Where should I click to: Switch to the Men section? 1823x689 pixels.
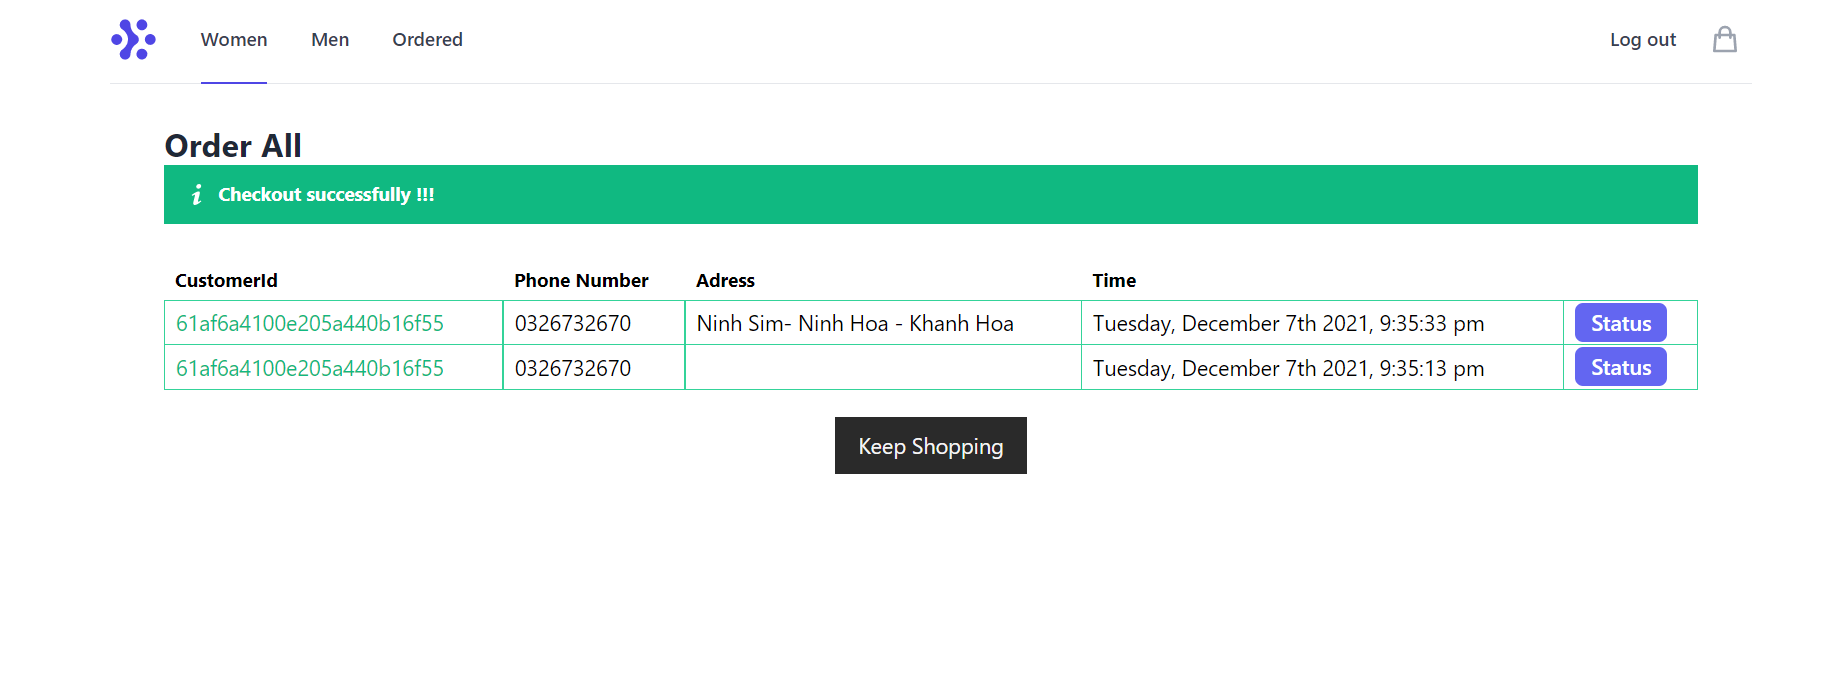330,39
